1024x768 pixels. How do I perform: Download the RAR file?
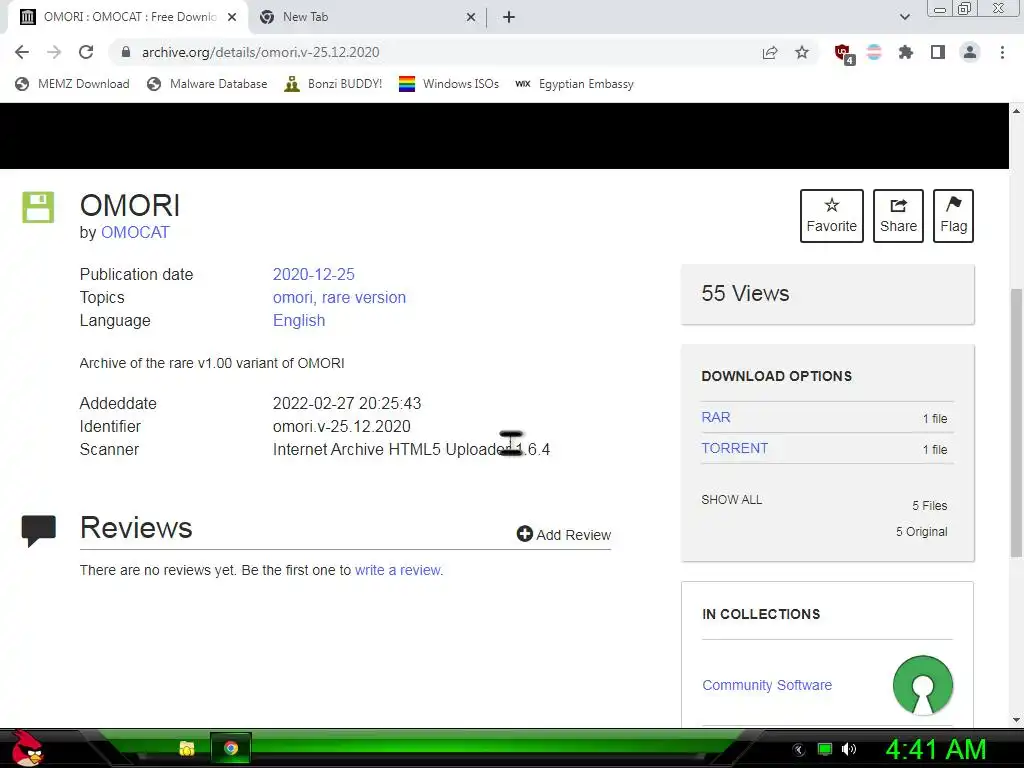[716, 417]
